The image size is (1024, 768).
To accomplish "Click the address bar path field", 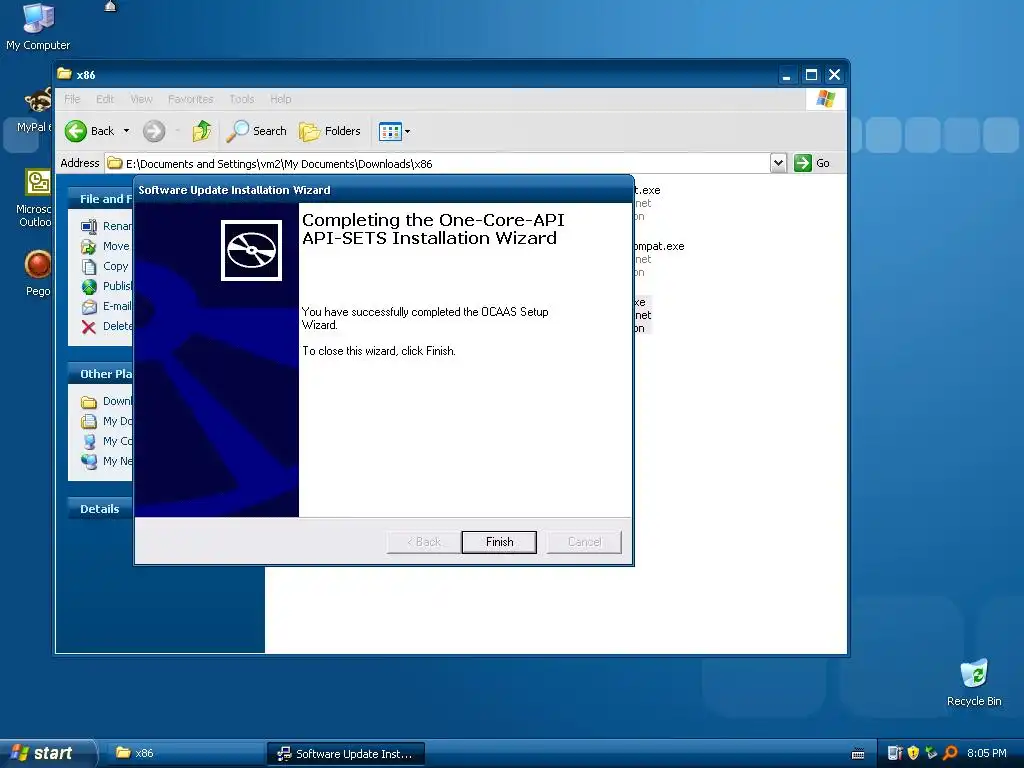I will (x=437, y=163).
